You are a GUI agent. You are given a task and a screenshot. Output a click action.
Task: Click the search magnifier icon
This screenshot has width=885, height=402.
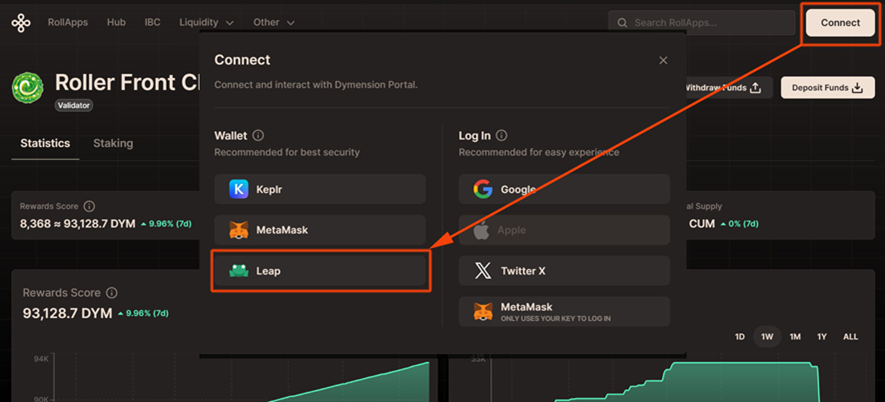click(623, 23)
